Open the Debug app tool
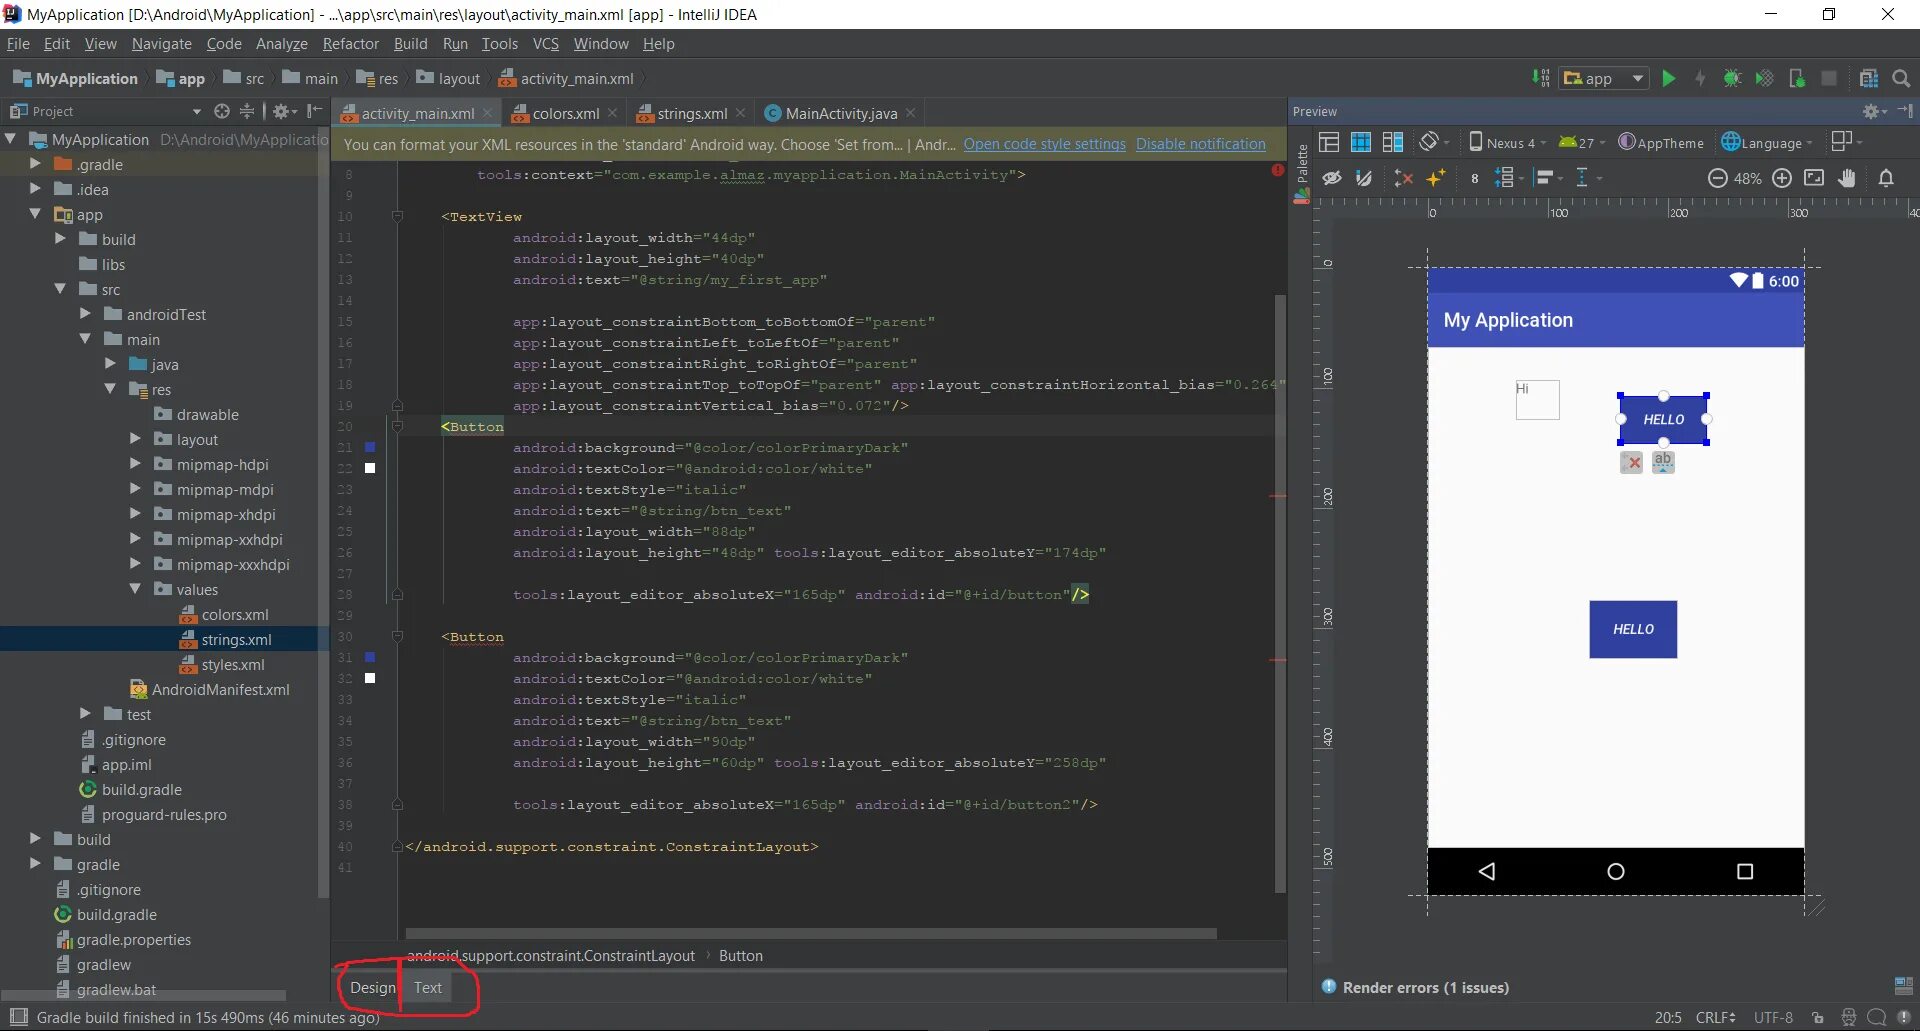 click(x=1731, y=78)
